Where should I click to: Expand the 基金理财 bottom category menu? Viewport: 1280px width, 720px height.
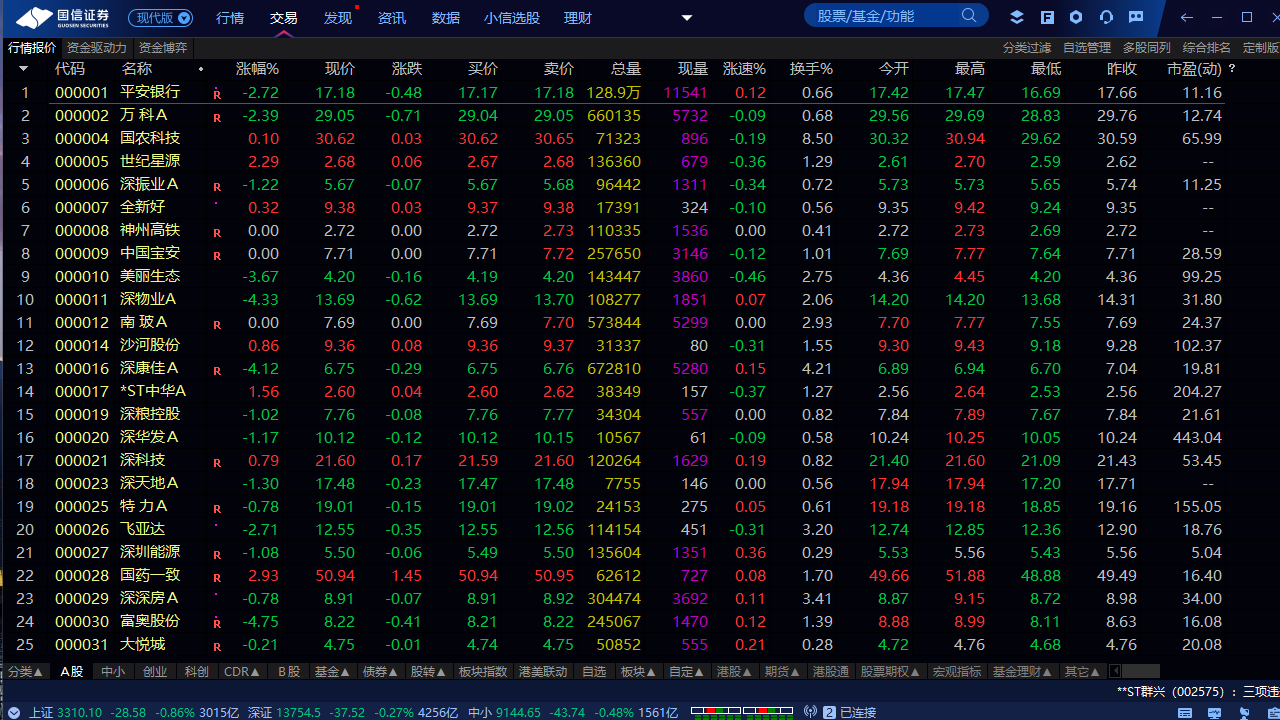[1022, 671]
